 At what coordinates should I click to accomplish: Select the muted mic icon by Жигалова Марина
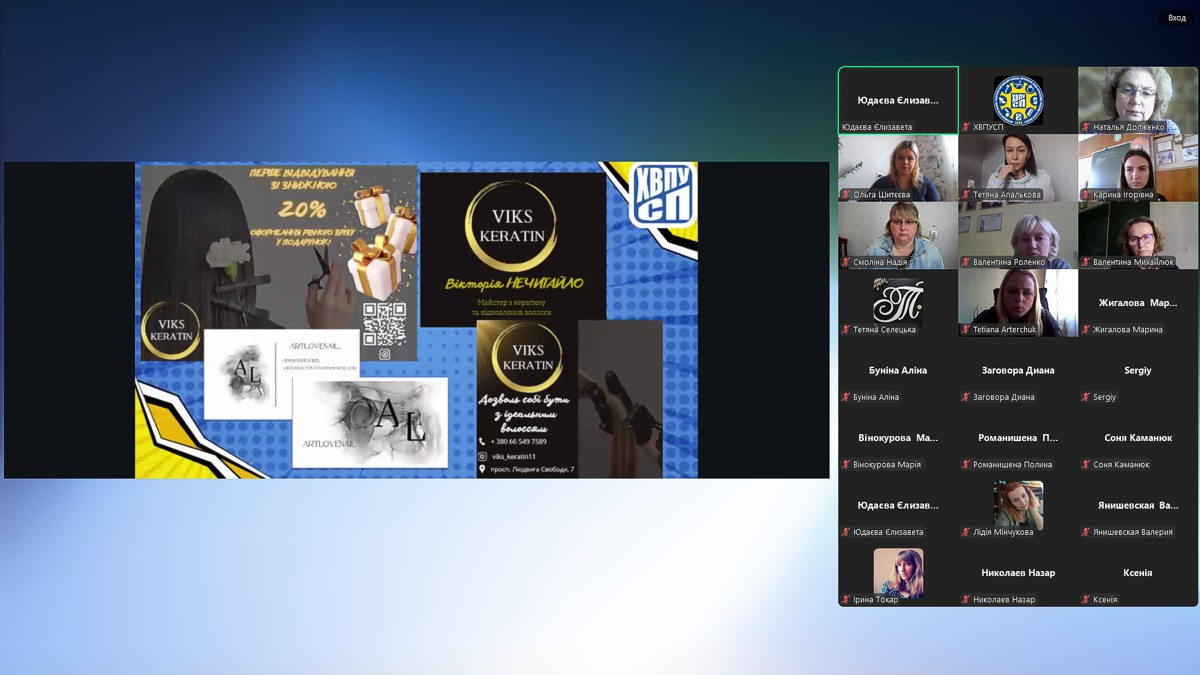(1086, 330)
